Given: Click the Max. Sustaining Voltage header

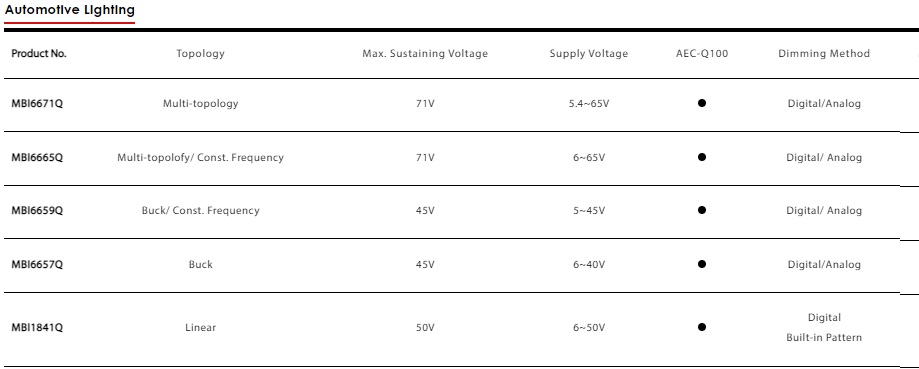Looking at the screenshot, I should [x=425, y=53].
